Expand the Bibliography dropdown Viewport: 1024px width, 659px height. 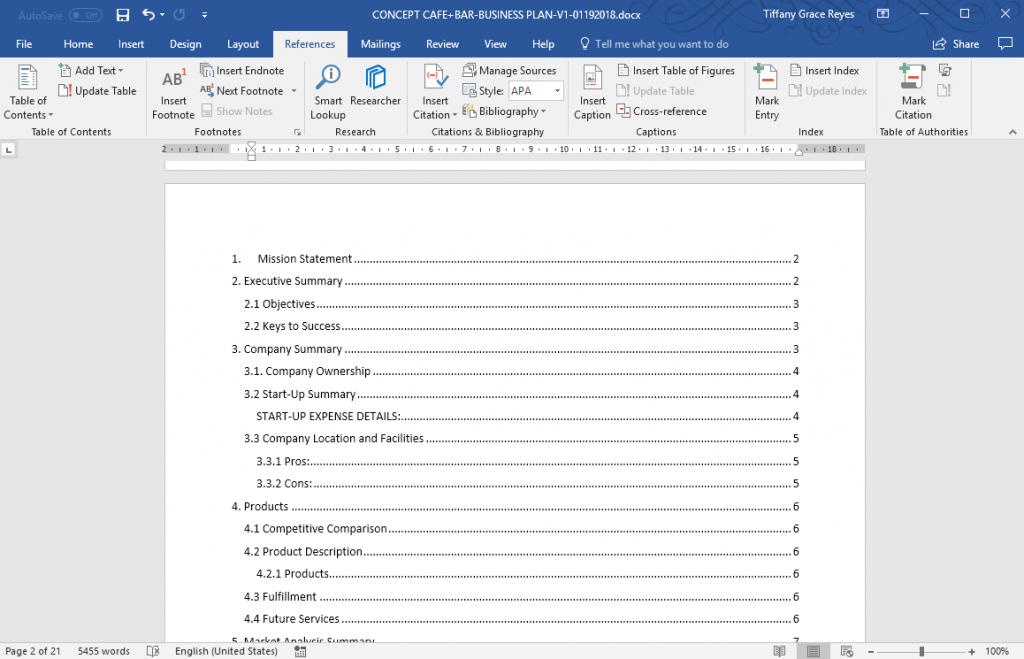508,111
